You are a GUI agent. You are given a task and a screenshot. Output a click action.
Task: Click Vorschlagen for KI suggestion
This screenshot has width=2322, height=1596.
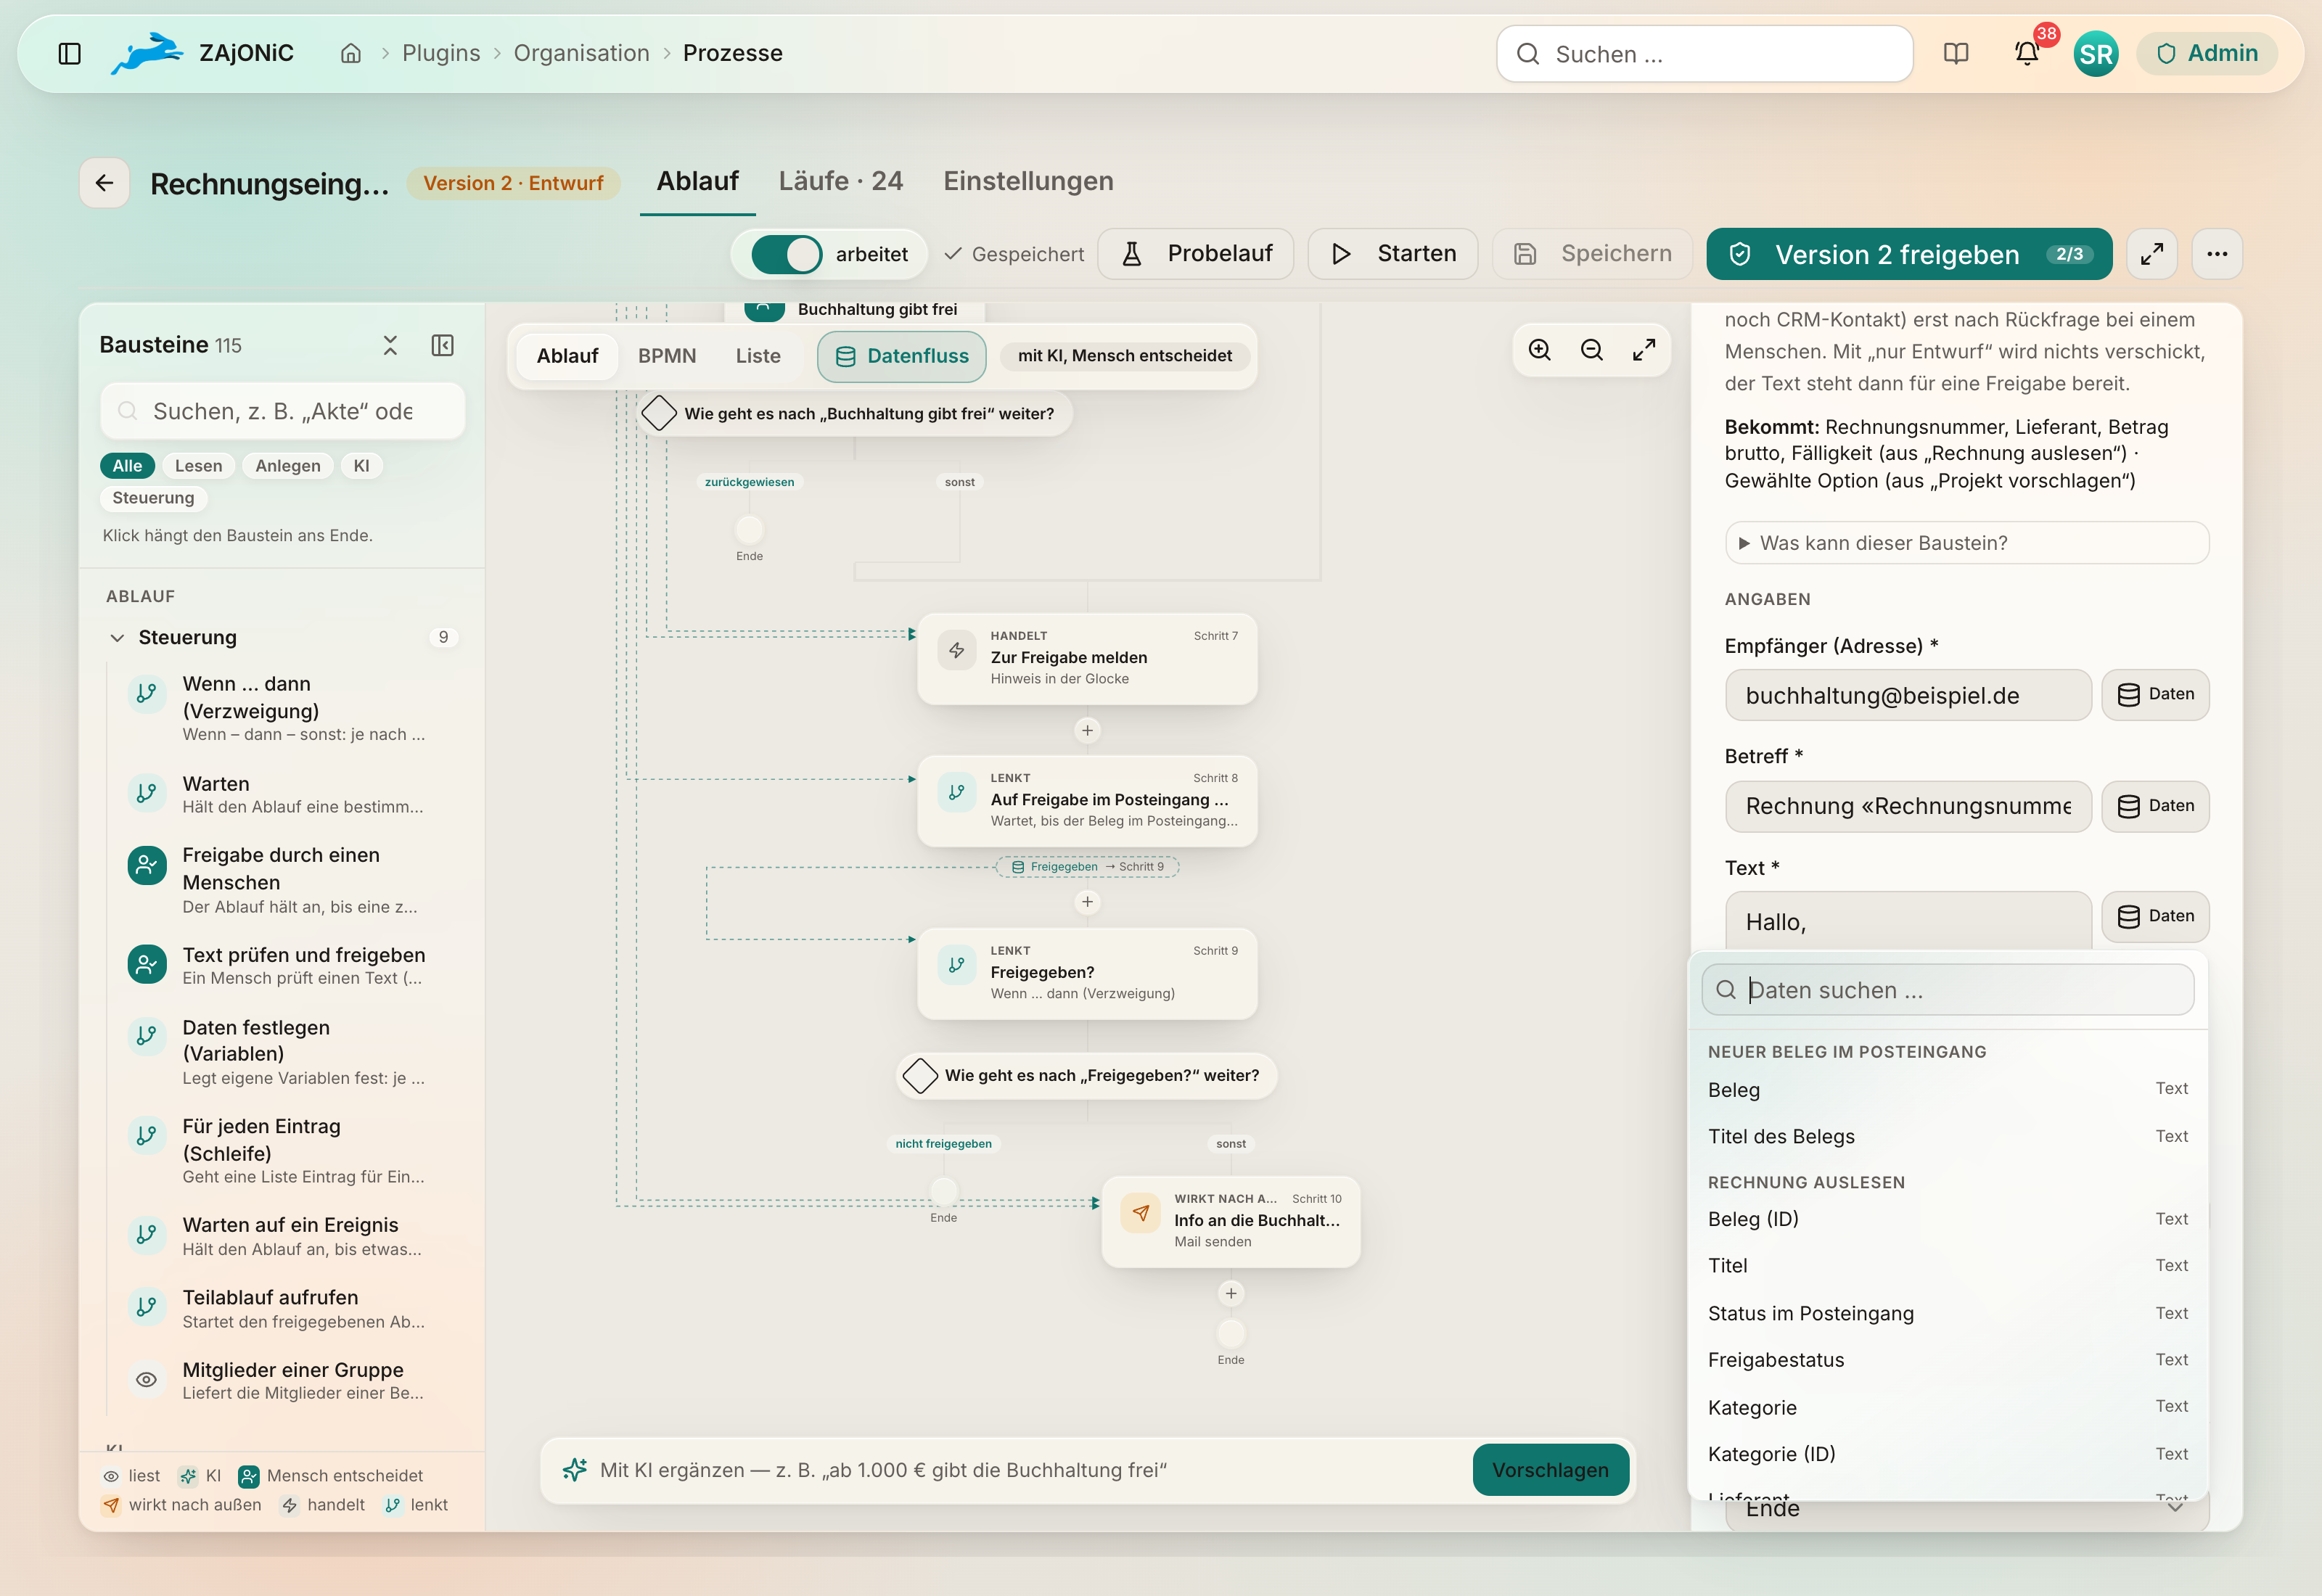[1550, 1470]
